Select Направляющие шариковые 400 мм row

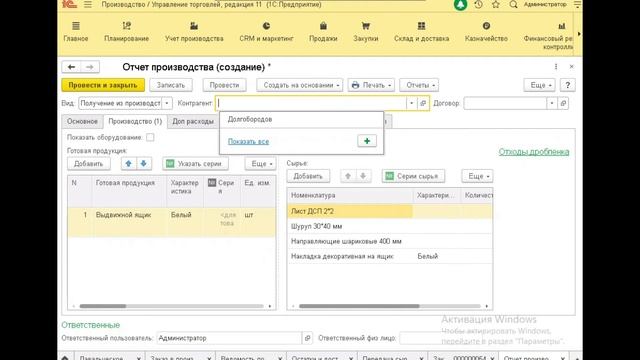tap(390, 241)
